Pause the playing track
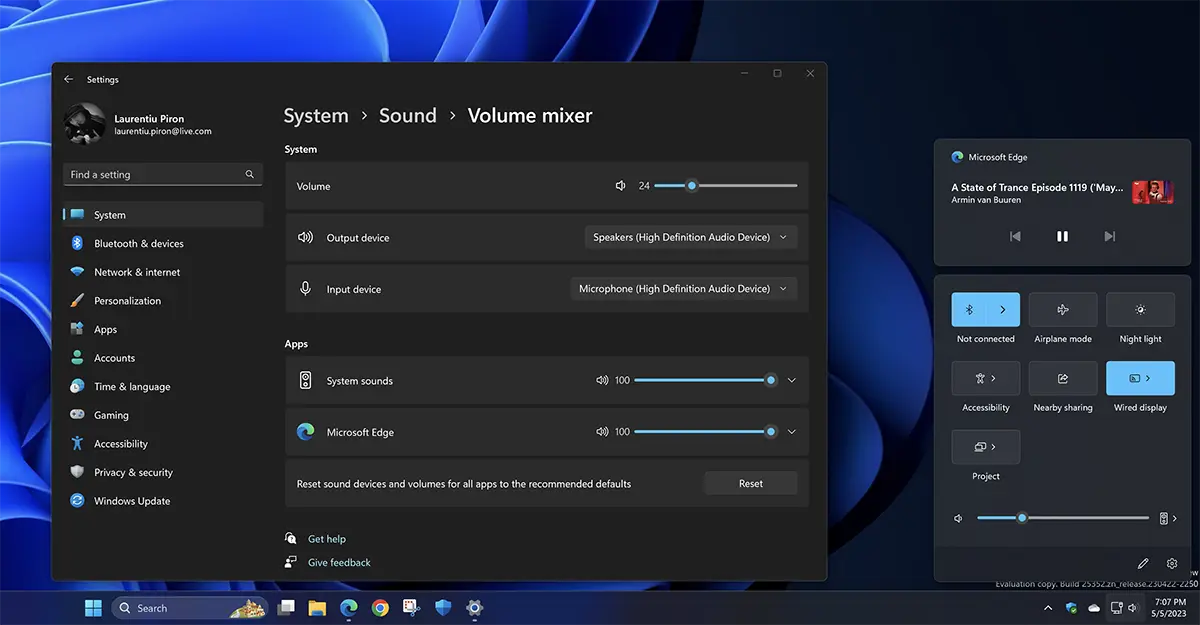The height and width of the screenshot is (625, 1200). pos(1062,236)
